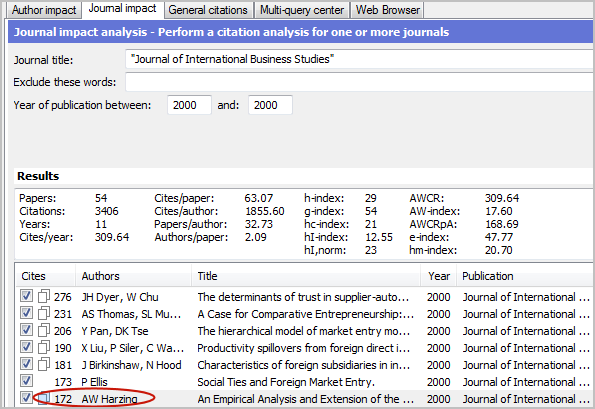The width and height of the screenshot is (595, 409).
Task: Click author name 'P Ellis'
Action: (x=94, y=382)
